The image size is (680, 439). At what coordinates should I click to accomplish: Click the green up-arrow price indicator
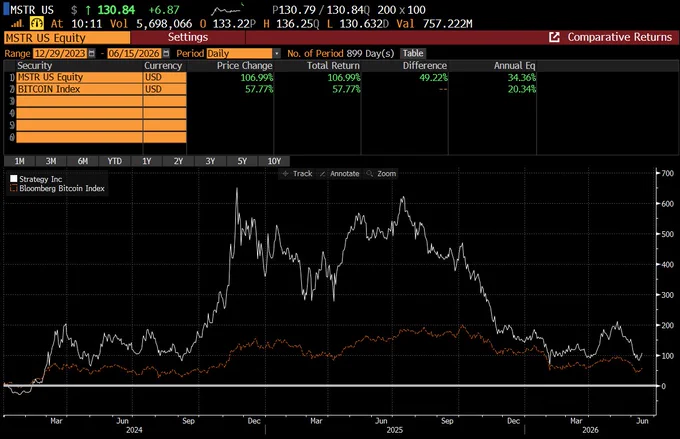(88, 10)
